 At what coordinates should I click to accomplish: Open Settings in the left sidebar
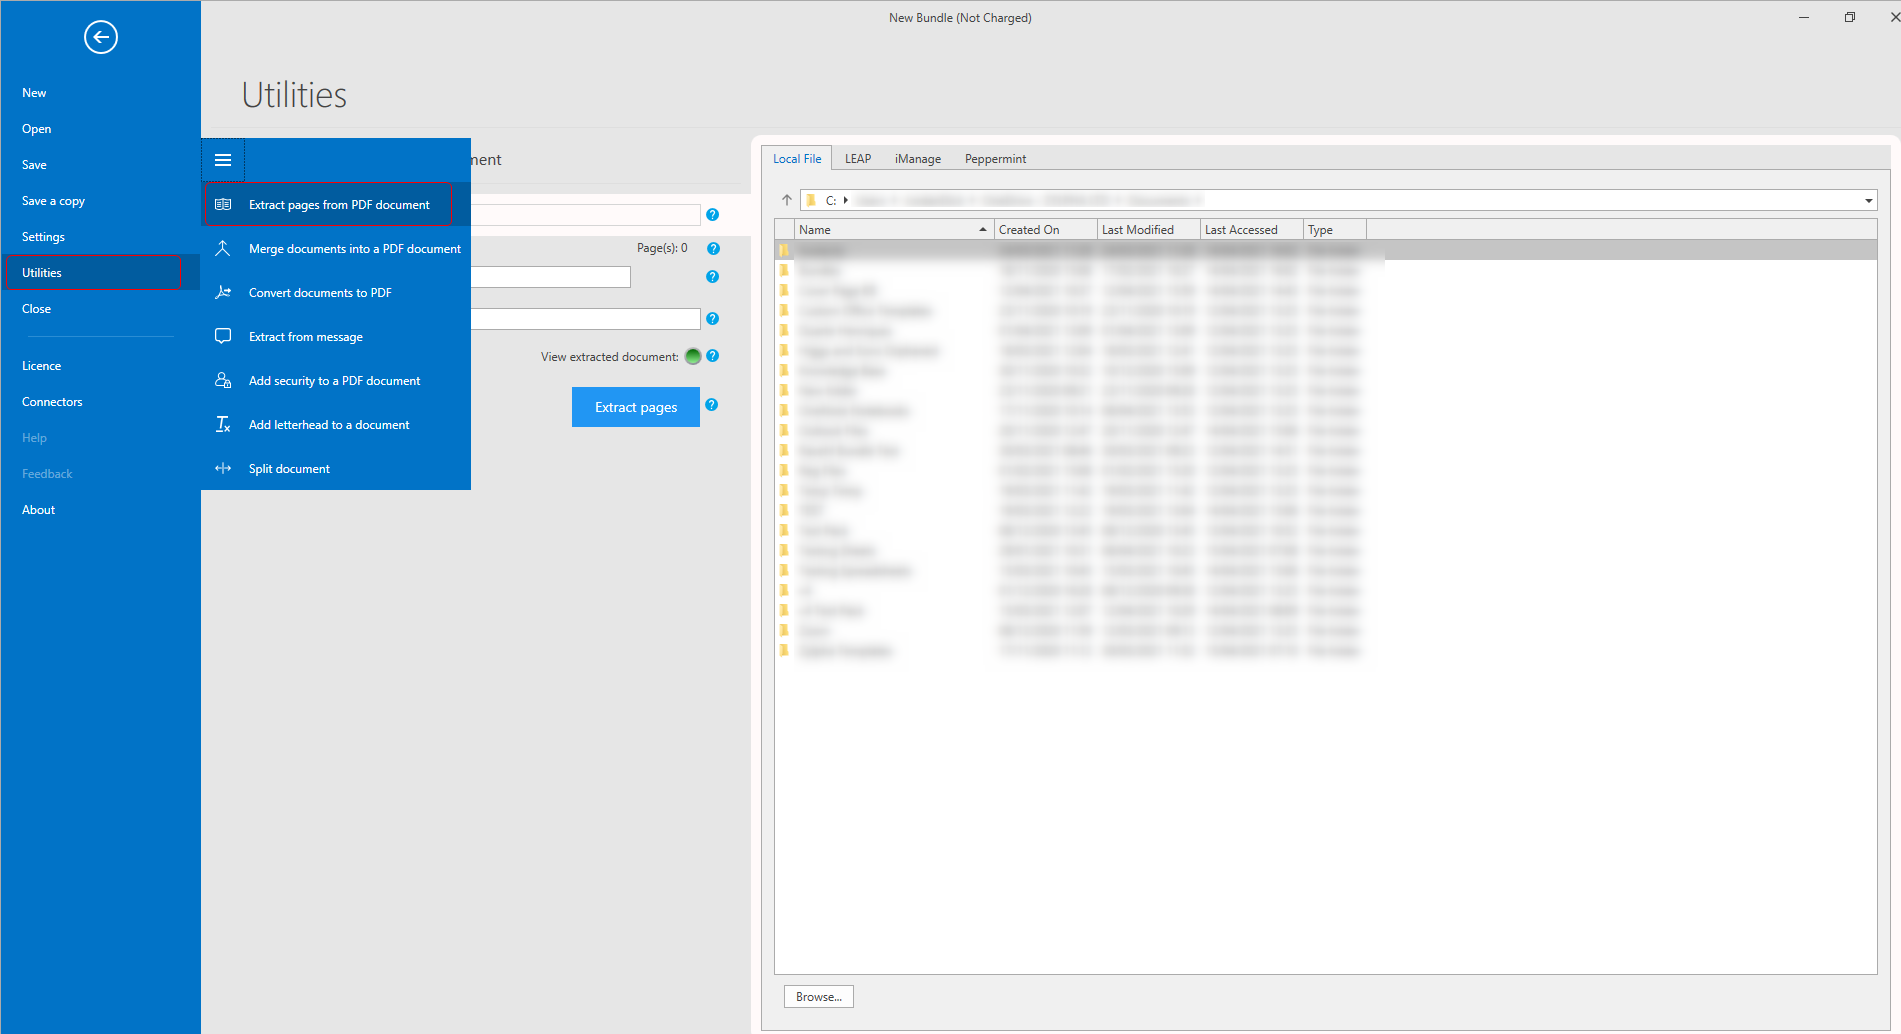(43, 237)
